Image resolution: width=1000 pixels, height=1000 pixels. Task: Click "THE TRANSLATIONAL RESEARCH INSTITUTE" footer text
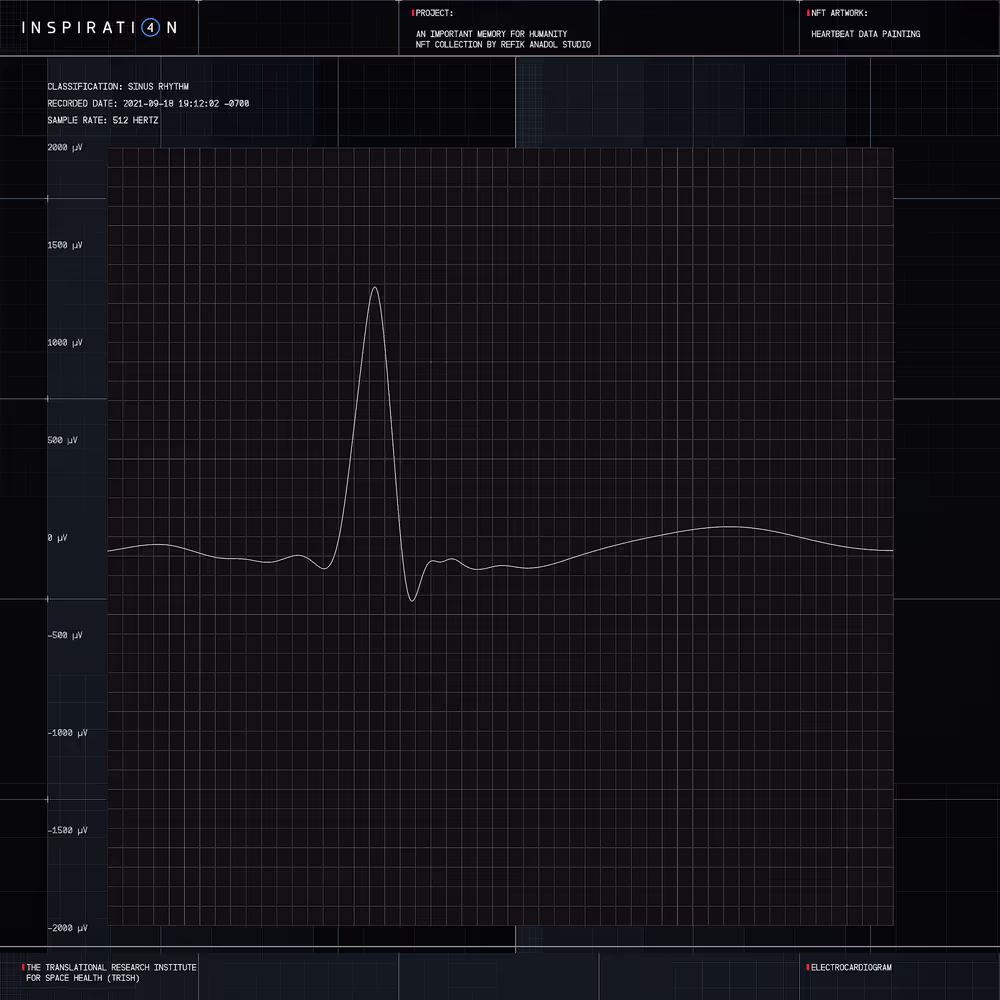112,967
